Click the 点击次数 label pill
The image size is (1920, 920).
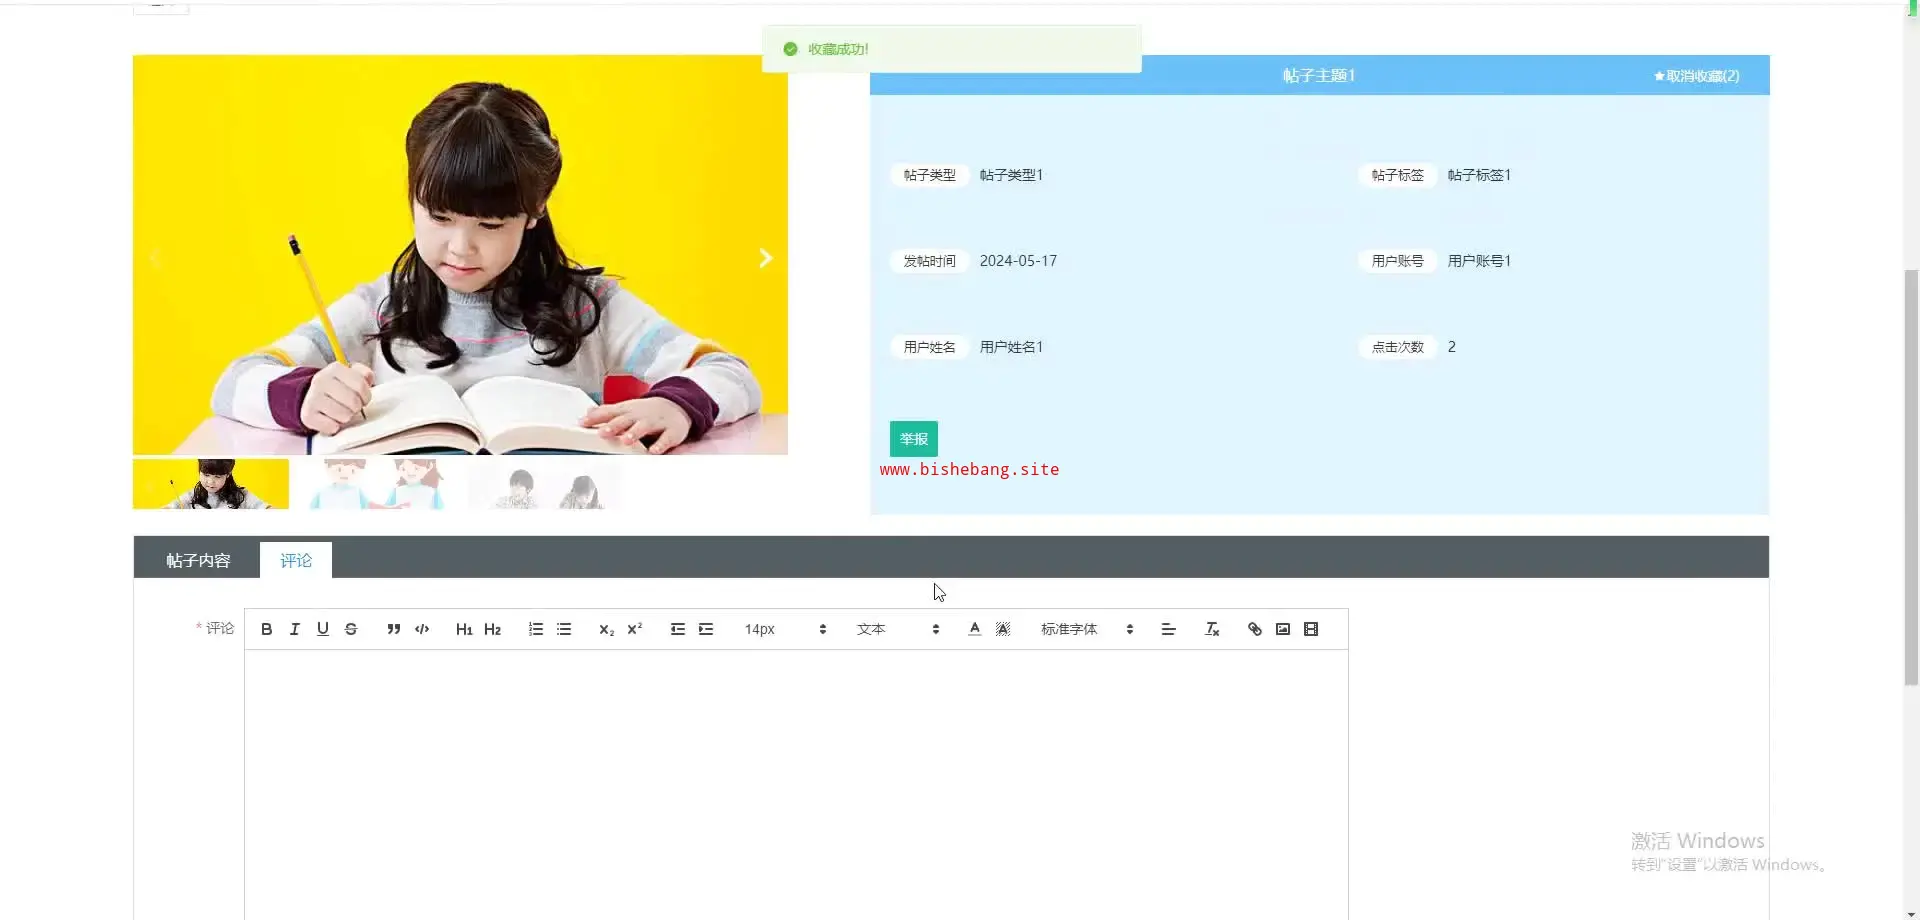1398,347
